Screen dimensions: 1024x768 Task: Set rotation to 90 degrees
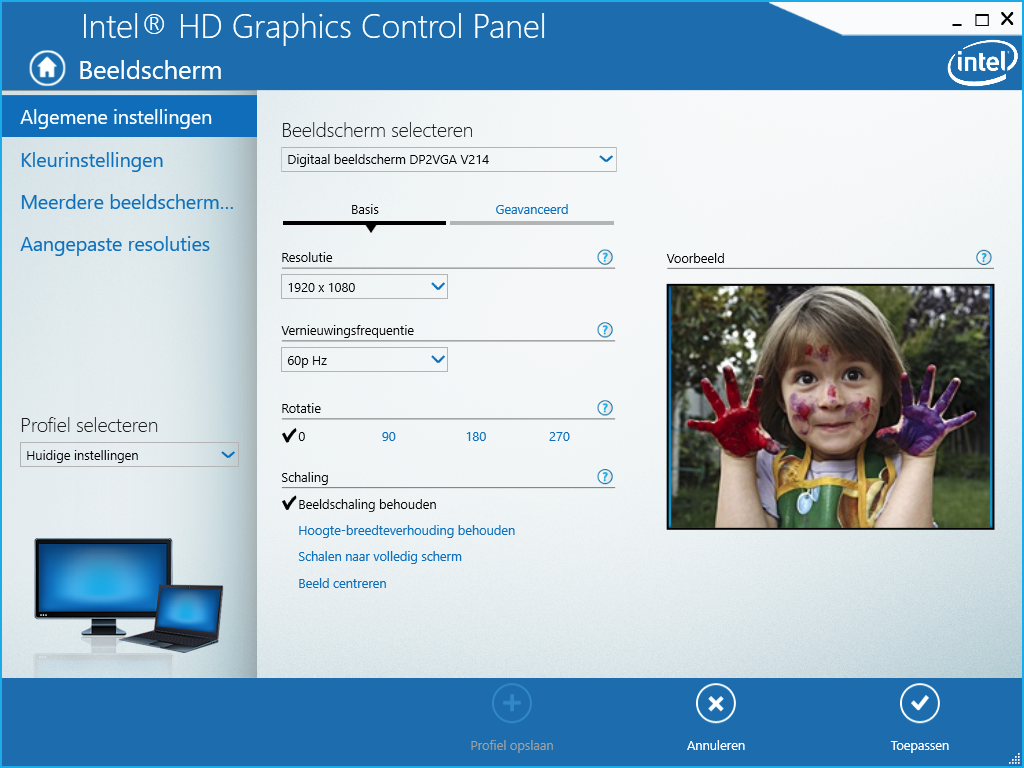(389, 437)
